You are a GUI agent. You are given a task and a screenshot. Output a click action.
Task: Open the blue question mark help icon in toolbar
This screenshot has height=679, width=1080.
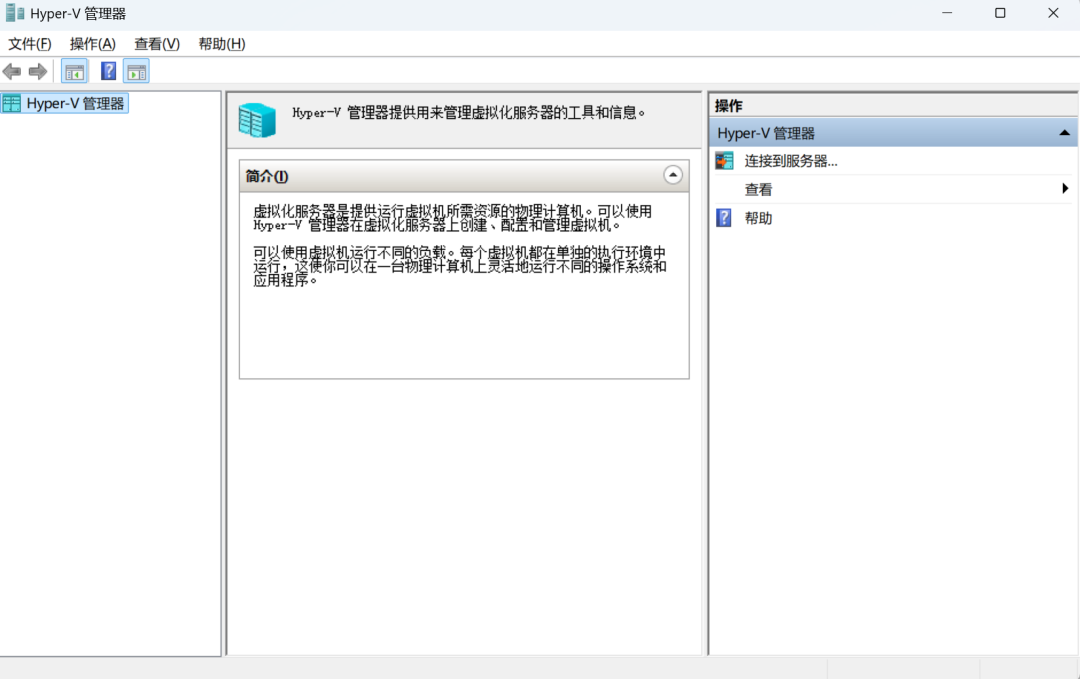(108, 71)
